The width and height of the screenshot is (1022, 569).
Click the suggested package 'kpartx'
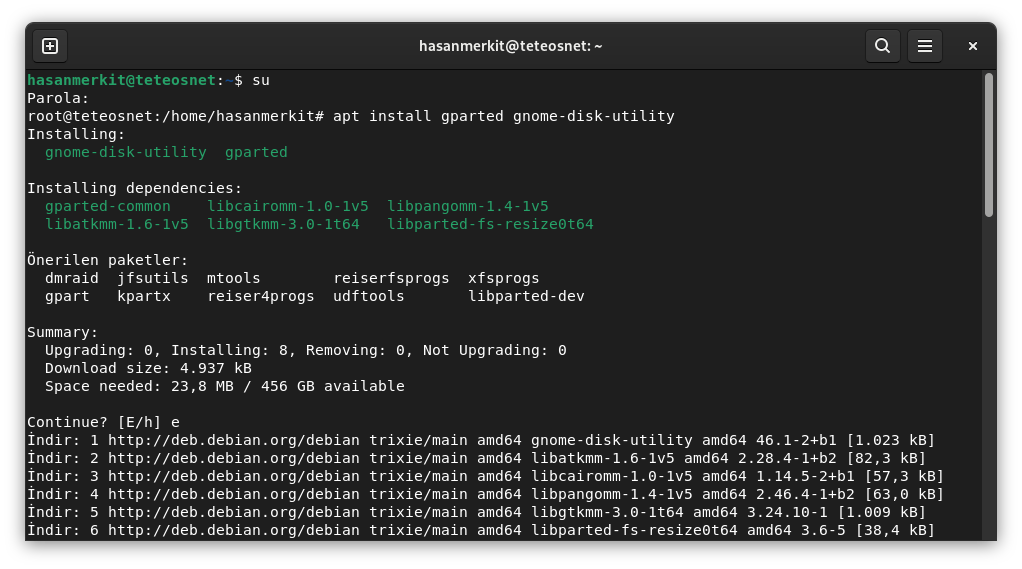144,297
